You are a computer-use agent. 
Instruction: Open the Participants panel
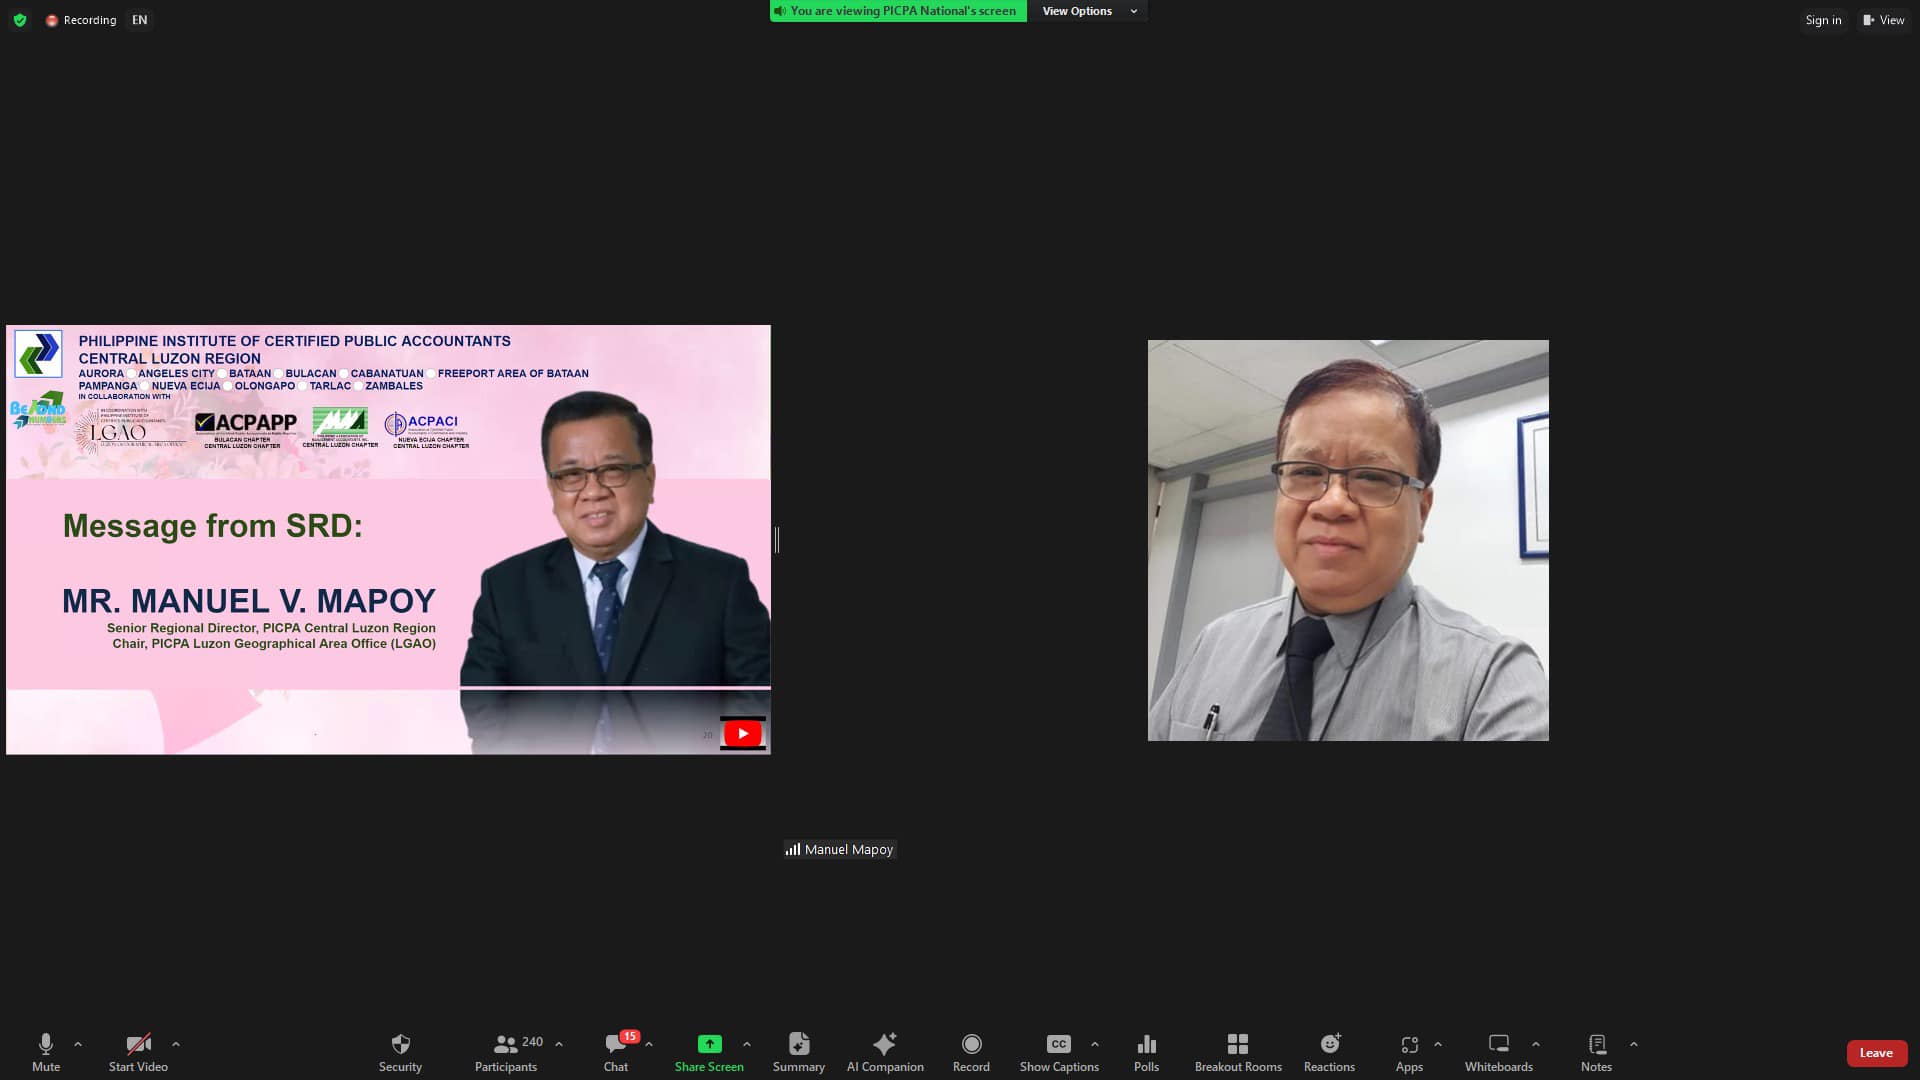506,1052
